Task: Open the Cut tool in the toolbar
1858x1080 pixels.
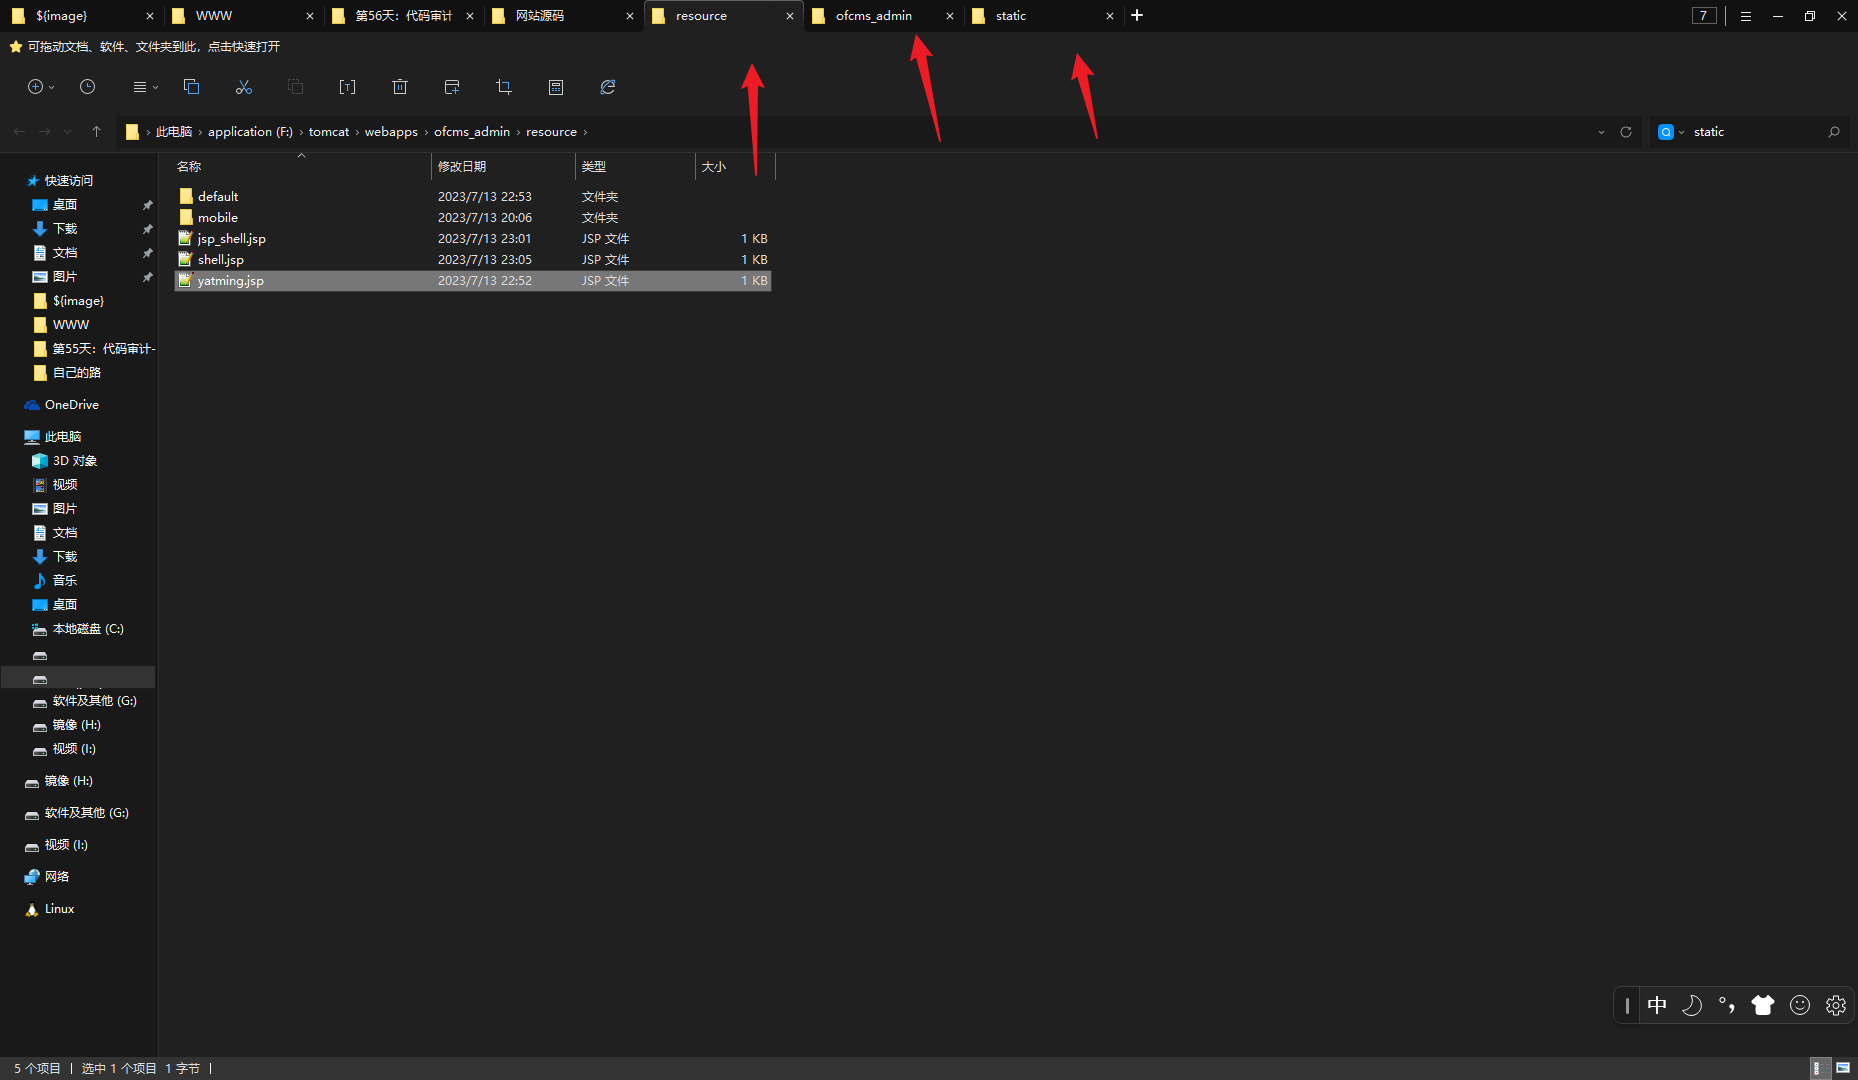Action: point(243,87)
